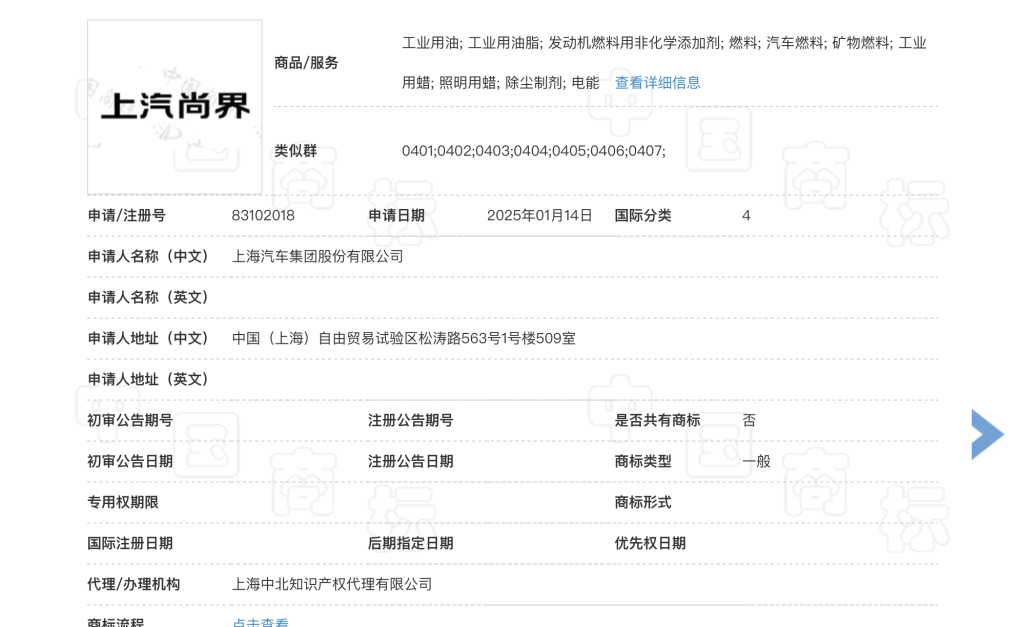This screenshot has height=627, width=1024.
Task: Click the 否 value for 是否共有商标
Action: [749, 420]
